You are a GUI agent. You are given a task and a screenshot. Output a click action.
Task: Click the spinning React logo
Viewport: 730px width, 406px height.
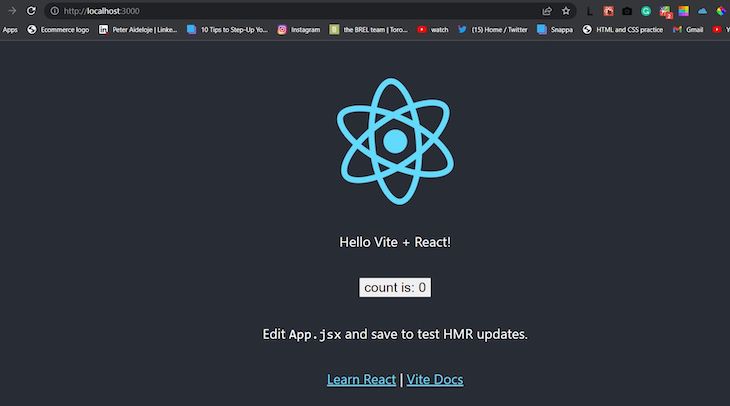(395, 141)
